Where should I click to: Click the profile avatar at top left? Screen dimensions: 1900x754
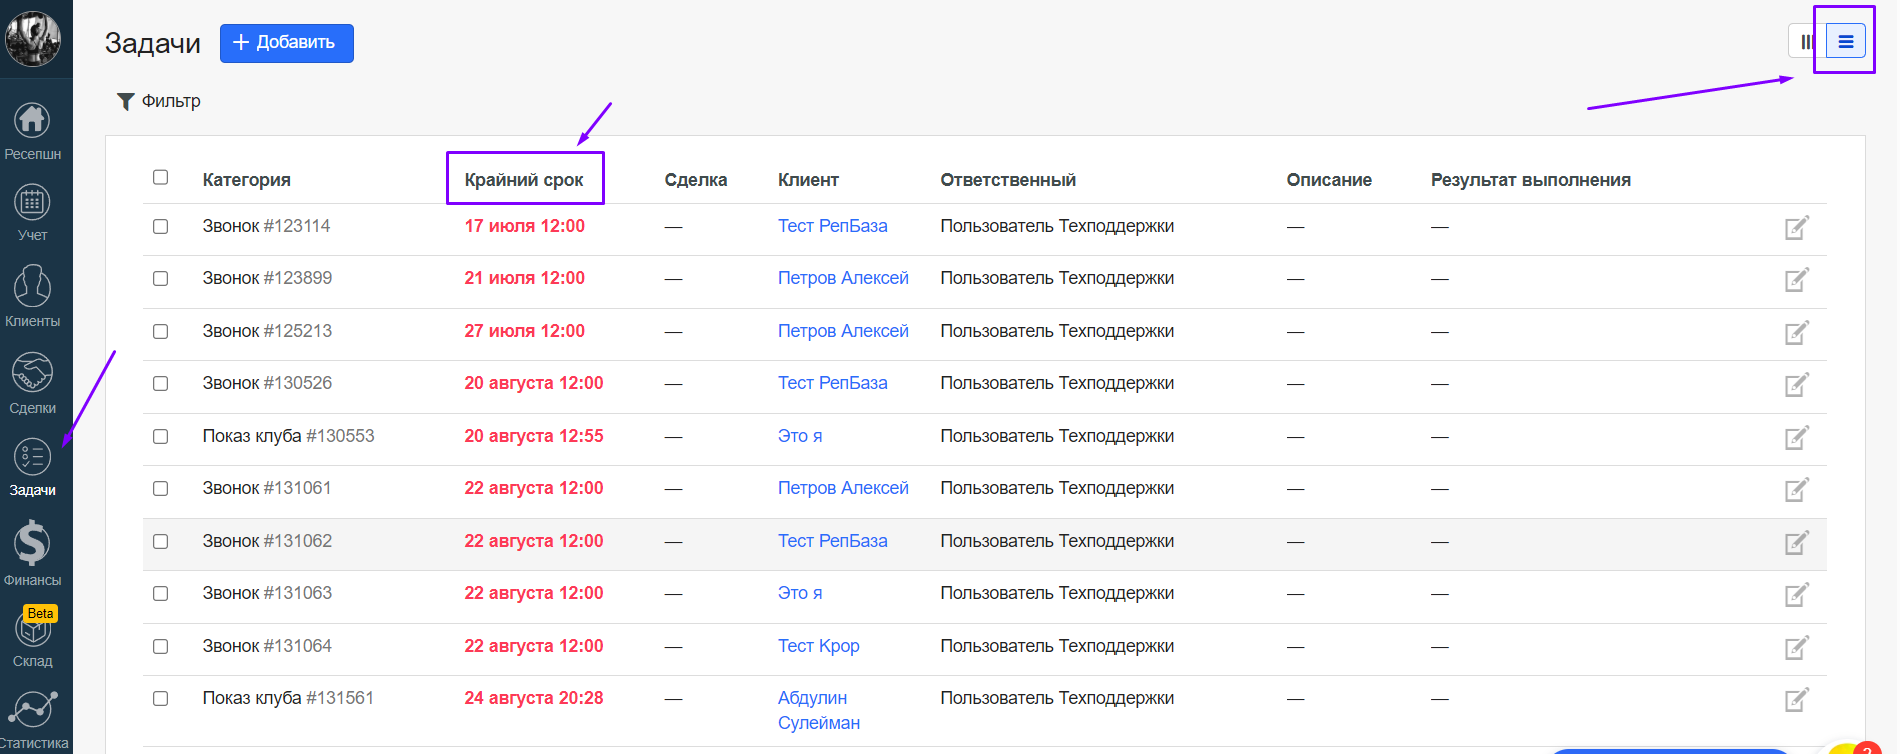(33, 39)
